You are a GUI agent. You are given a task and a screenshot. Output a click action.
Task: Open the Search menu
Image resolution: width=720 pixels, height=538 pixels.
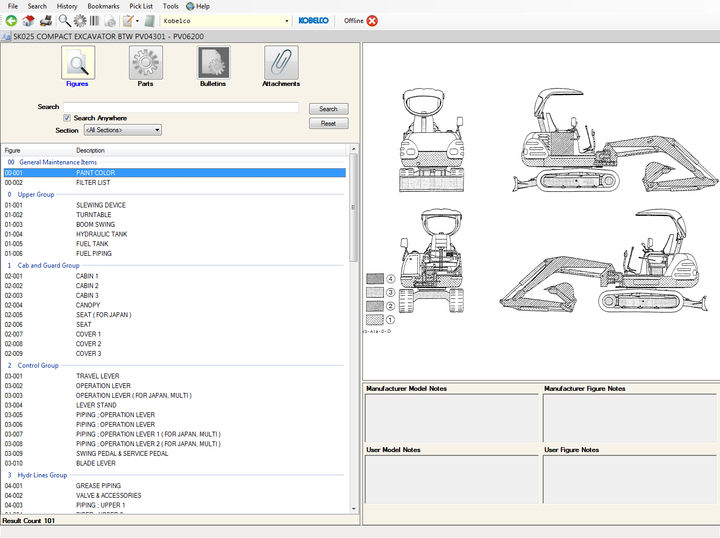tap(37, 6)
